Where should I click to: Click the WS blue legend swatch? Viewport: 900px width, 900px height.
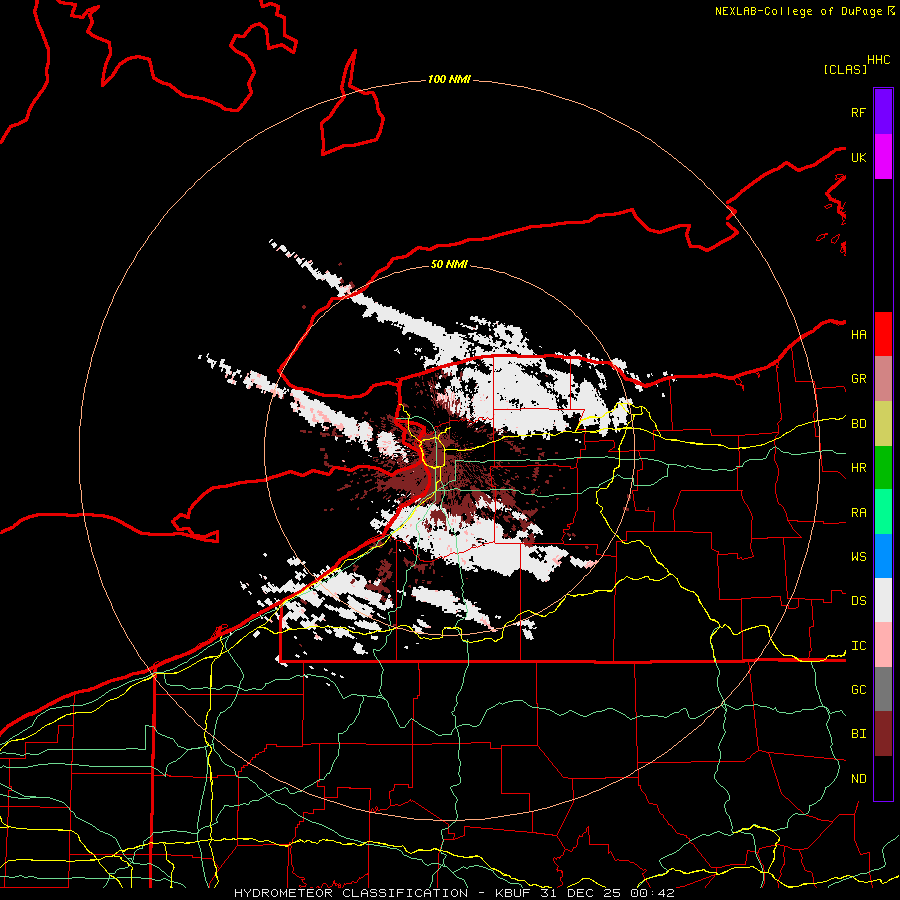coord(883,556)
